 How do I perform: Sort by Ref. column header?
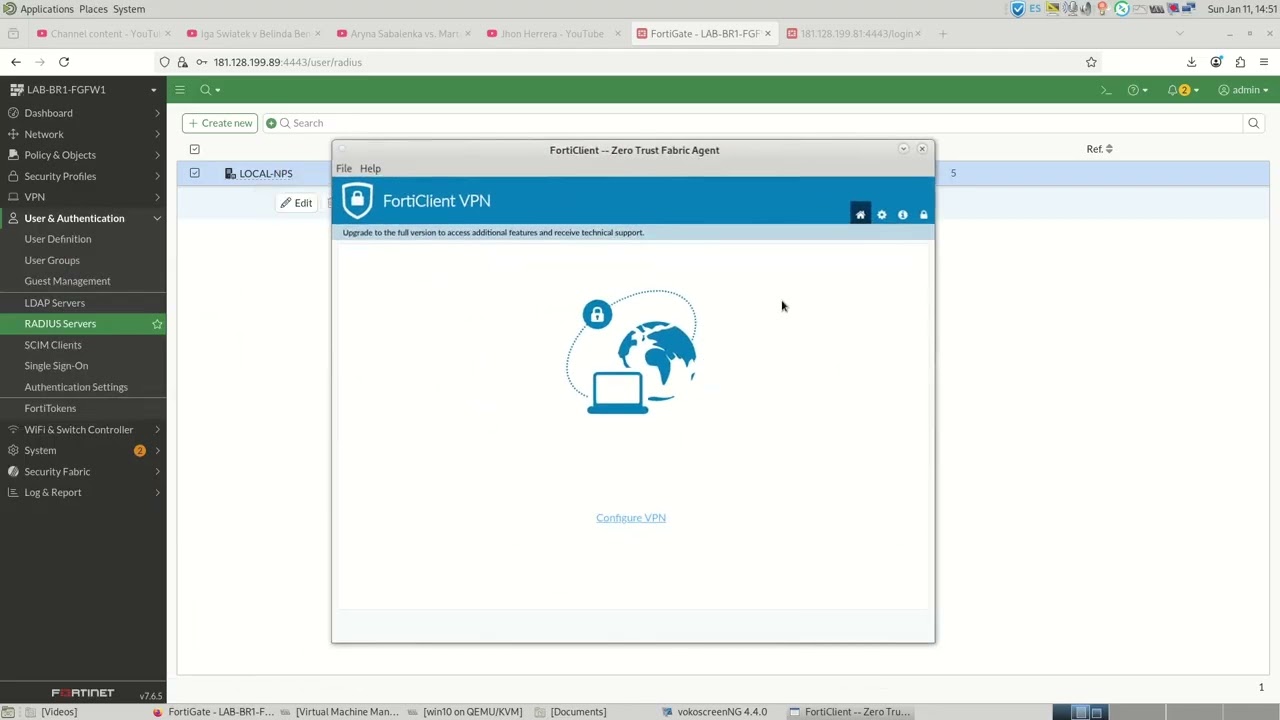(x=1100, y=149)
